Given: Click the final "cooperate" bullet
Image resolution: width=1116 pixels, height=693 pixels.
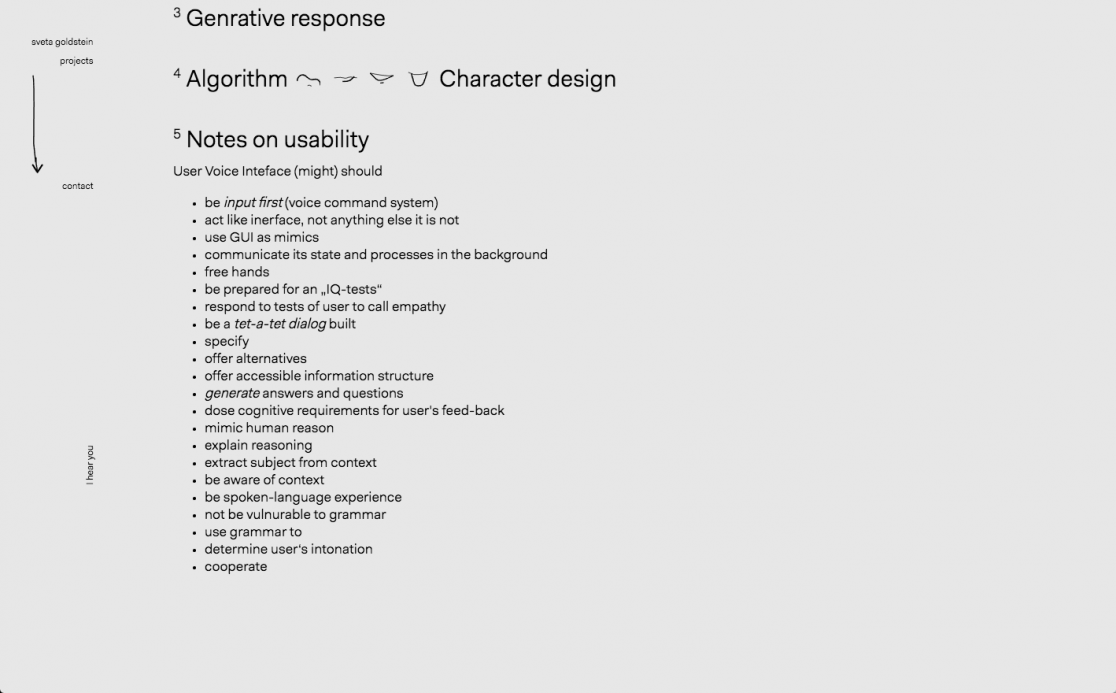Looking at the screenshot, I should click(x=235, y=567).
